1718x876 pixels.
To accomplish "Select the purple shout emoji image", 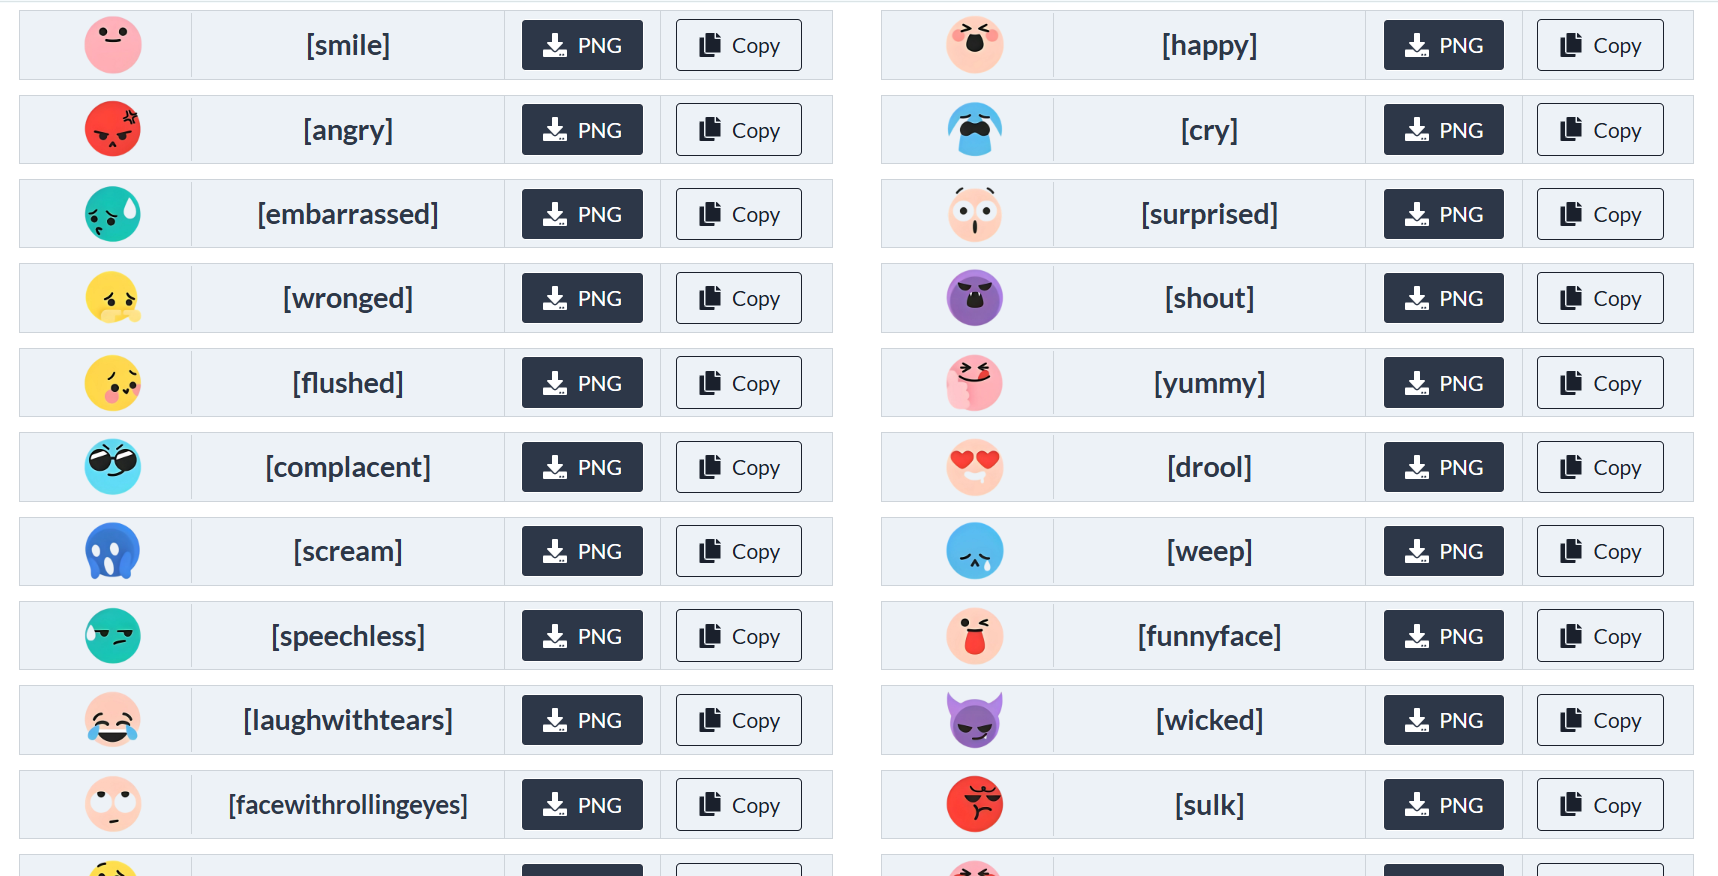I will pos(975,298).
